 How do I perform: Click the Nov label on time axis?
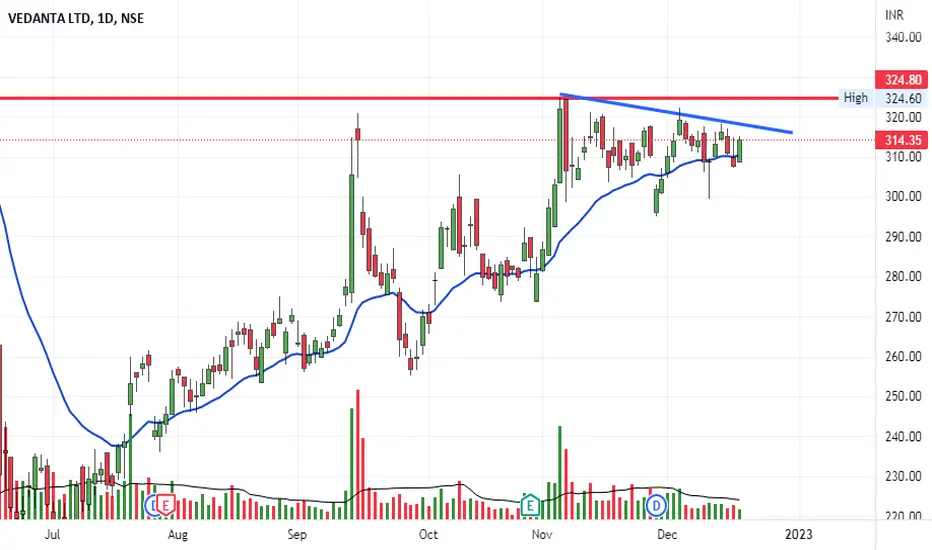click(541, 535)
